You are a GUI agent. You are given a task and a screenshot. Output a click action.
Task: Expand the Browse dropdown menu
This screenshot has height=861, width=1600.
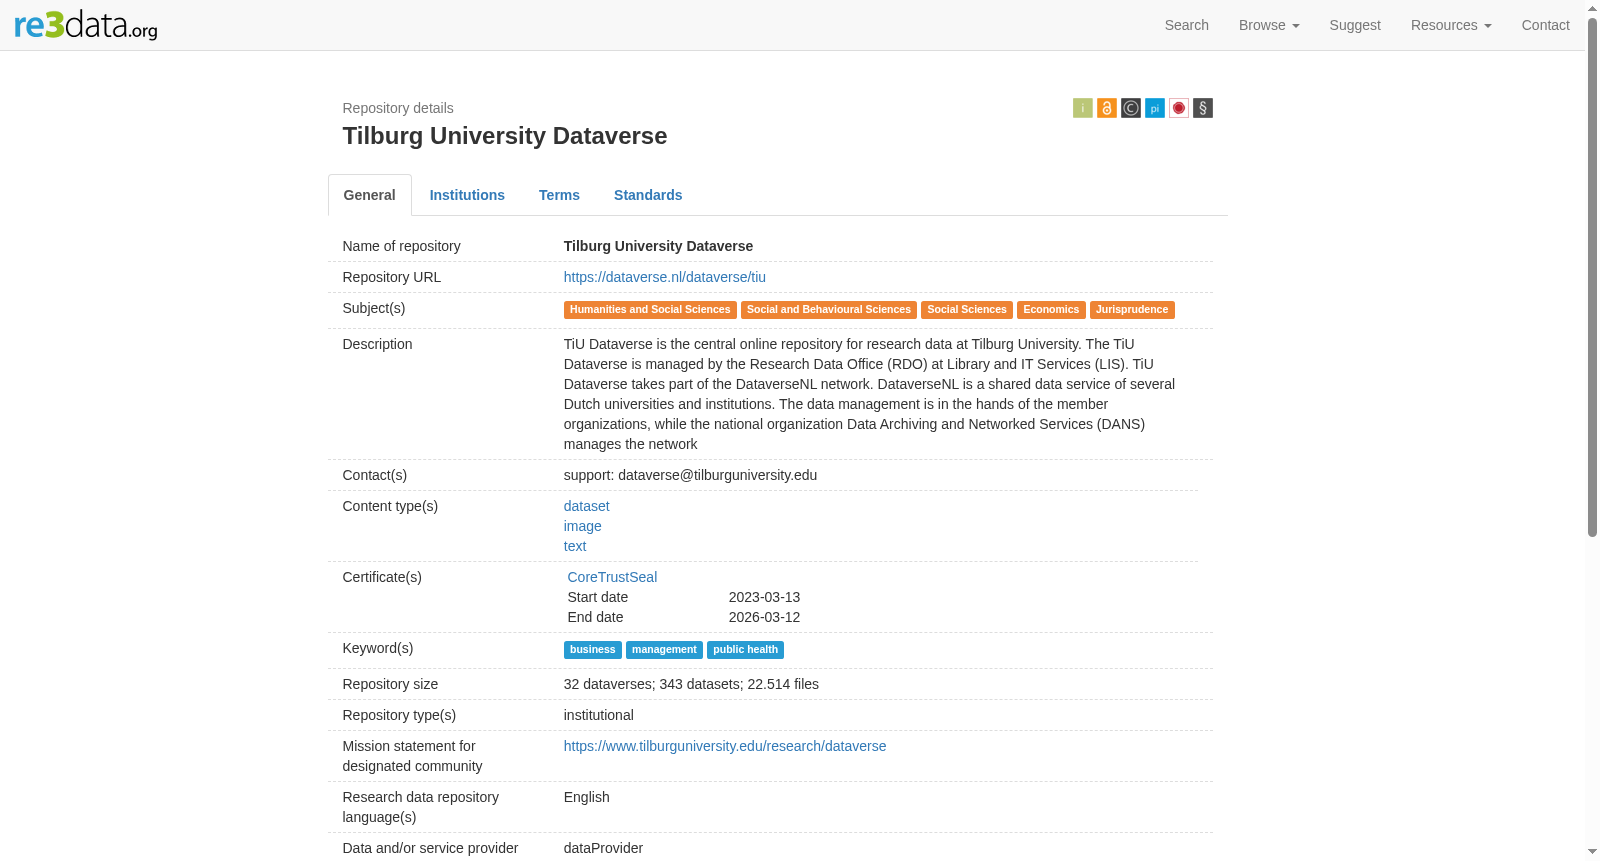coord(1269,25)
